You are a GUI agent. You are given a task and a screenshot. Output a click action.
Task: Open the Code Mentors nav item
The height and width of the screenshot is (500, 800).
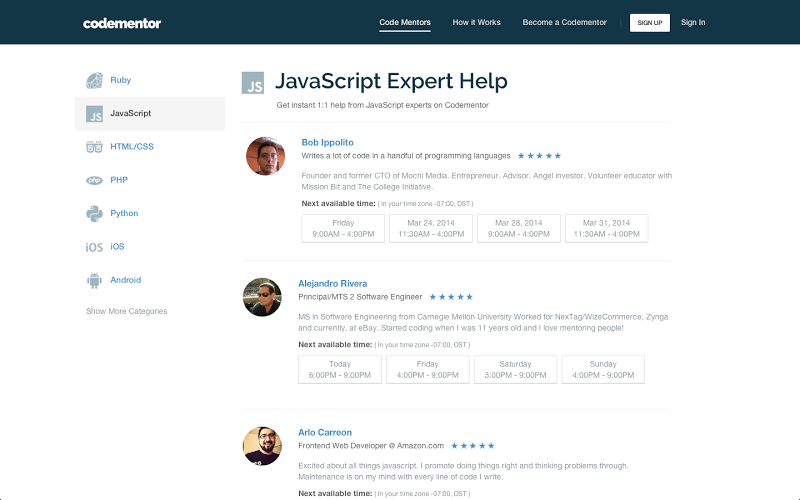[x=405, y=22]
